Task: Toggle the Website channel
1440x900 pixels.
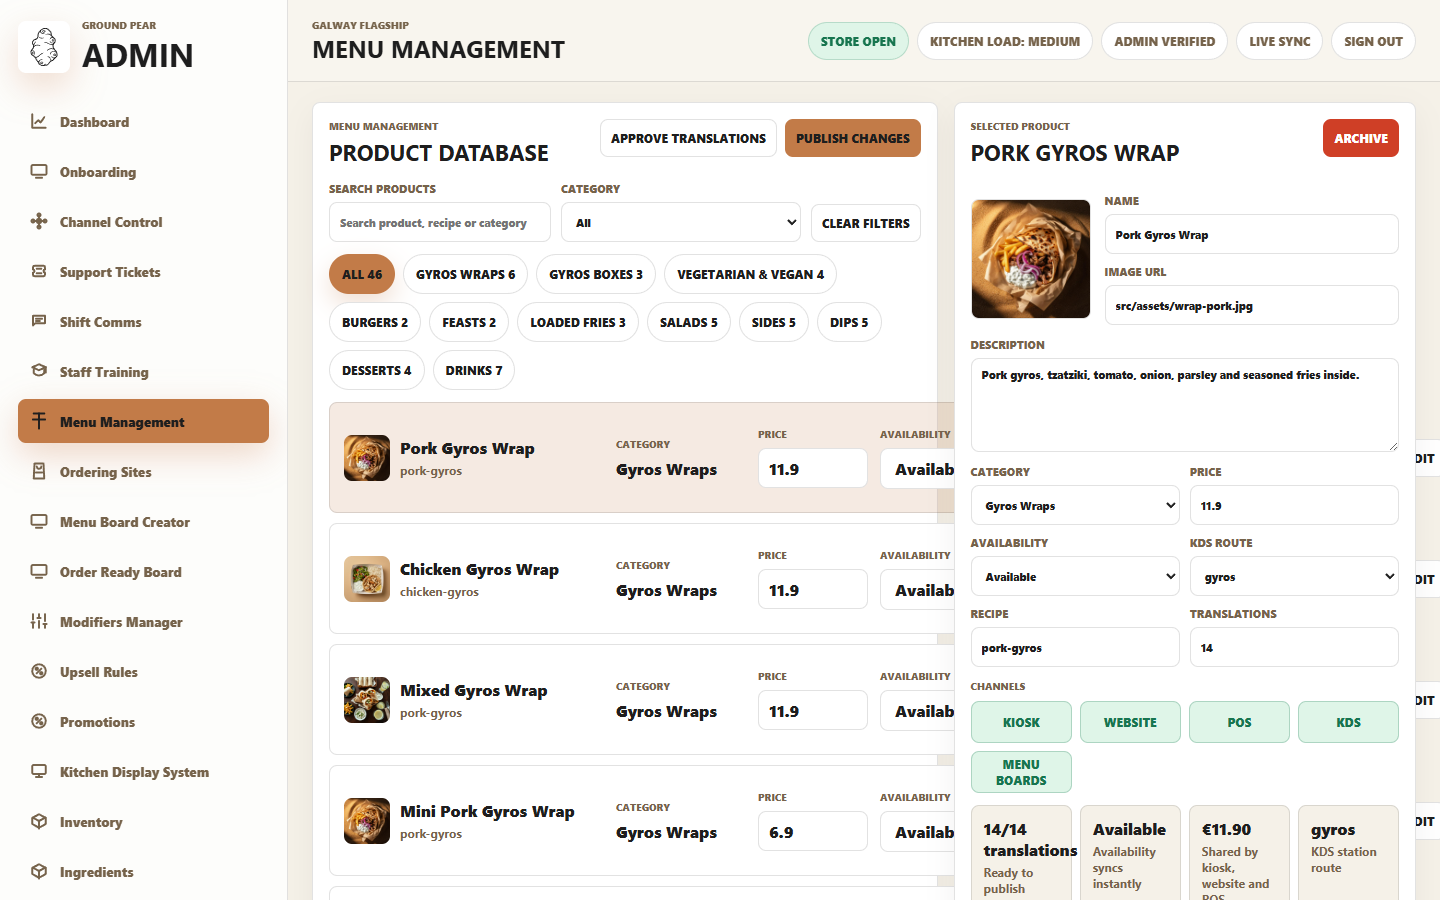Action: (1130, 722)
